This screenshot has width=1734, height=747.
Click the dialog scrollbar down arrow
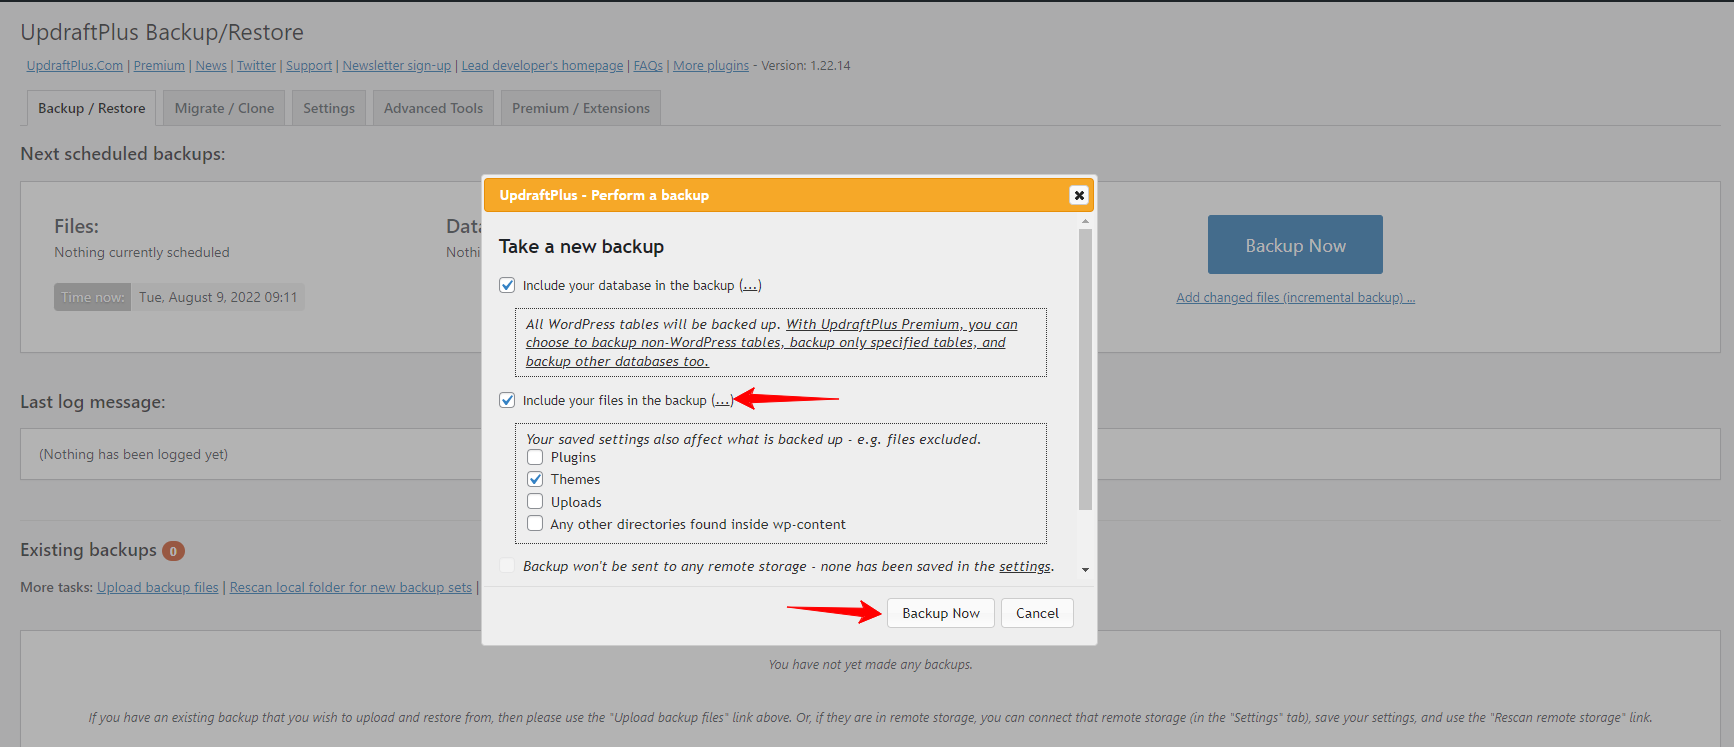(x=1085, y=569)
